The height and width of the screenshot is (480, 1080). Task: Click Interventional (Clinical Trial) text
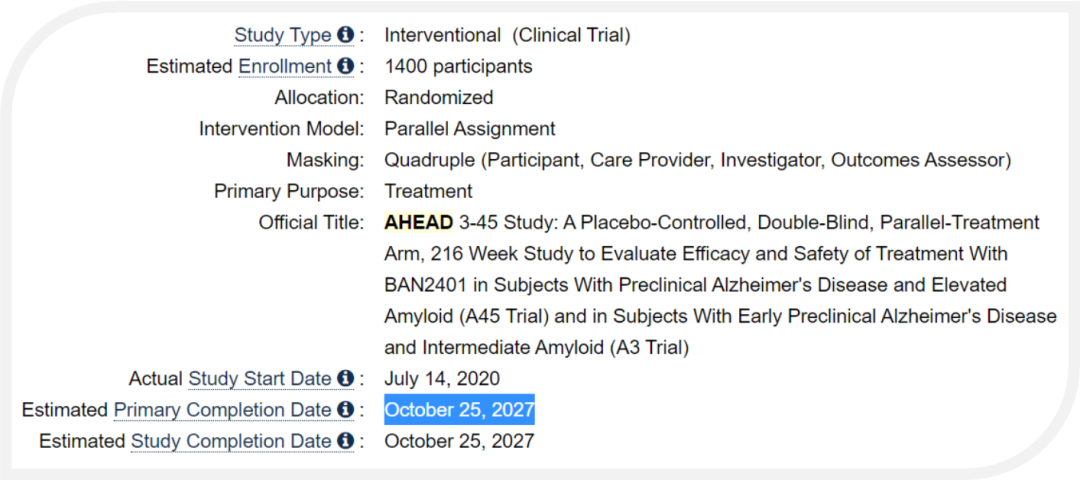coord(508,35)
